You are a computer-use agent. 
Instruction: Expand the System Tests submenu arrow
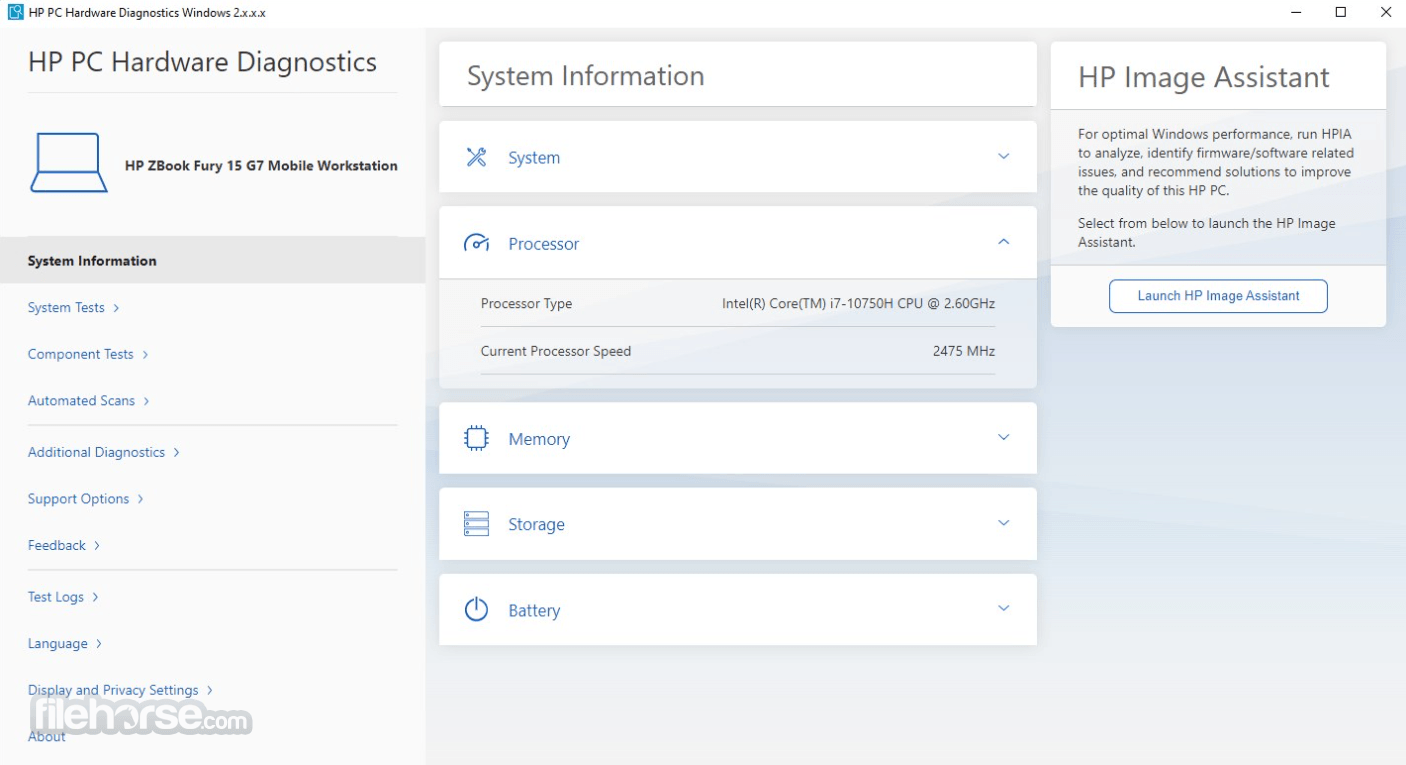116,308
